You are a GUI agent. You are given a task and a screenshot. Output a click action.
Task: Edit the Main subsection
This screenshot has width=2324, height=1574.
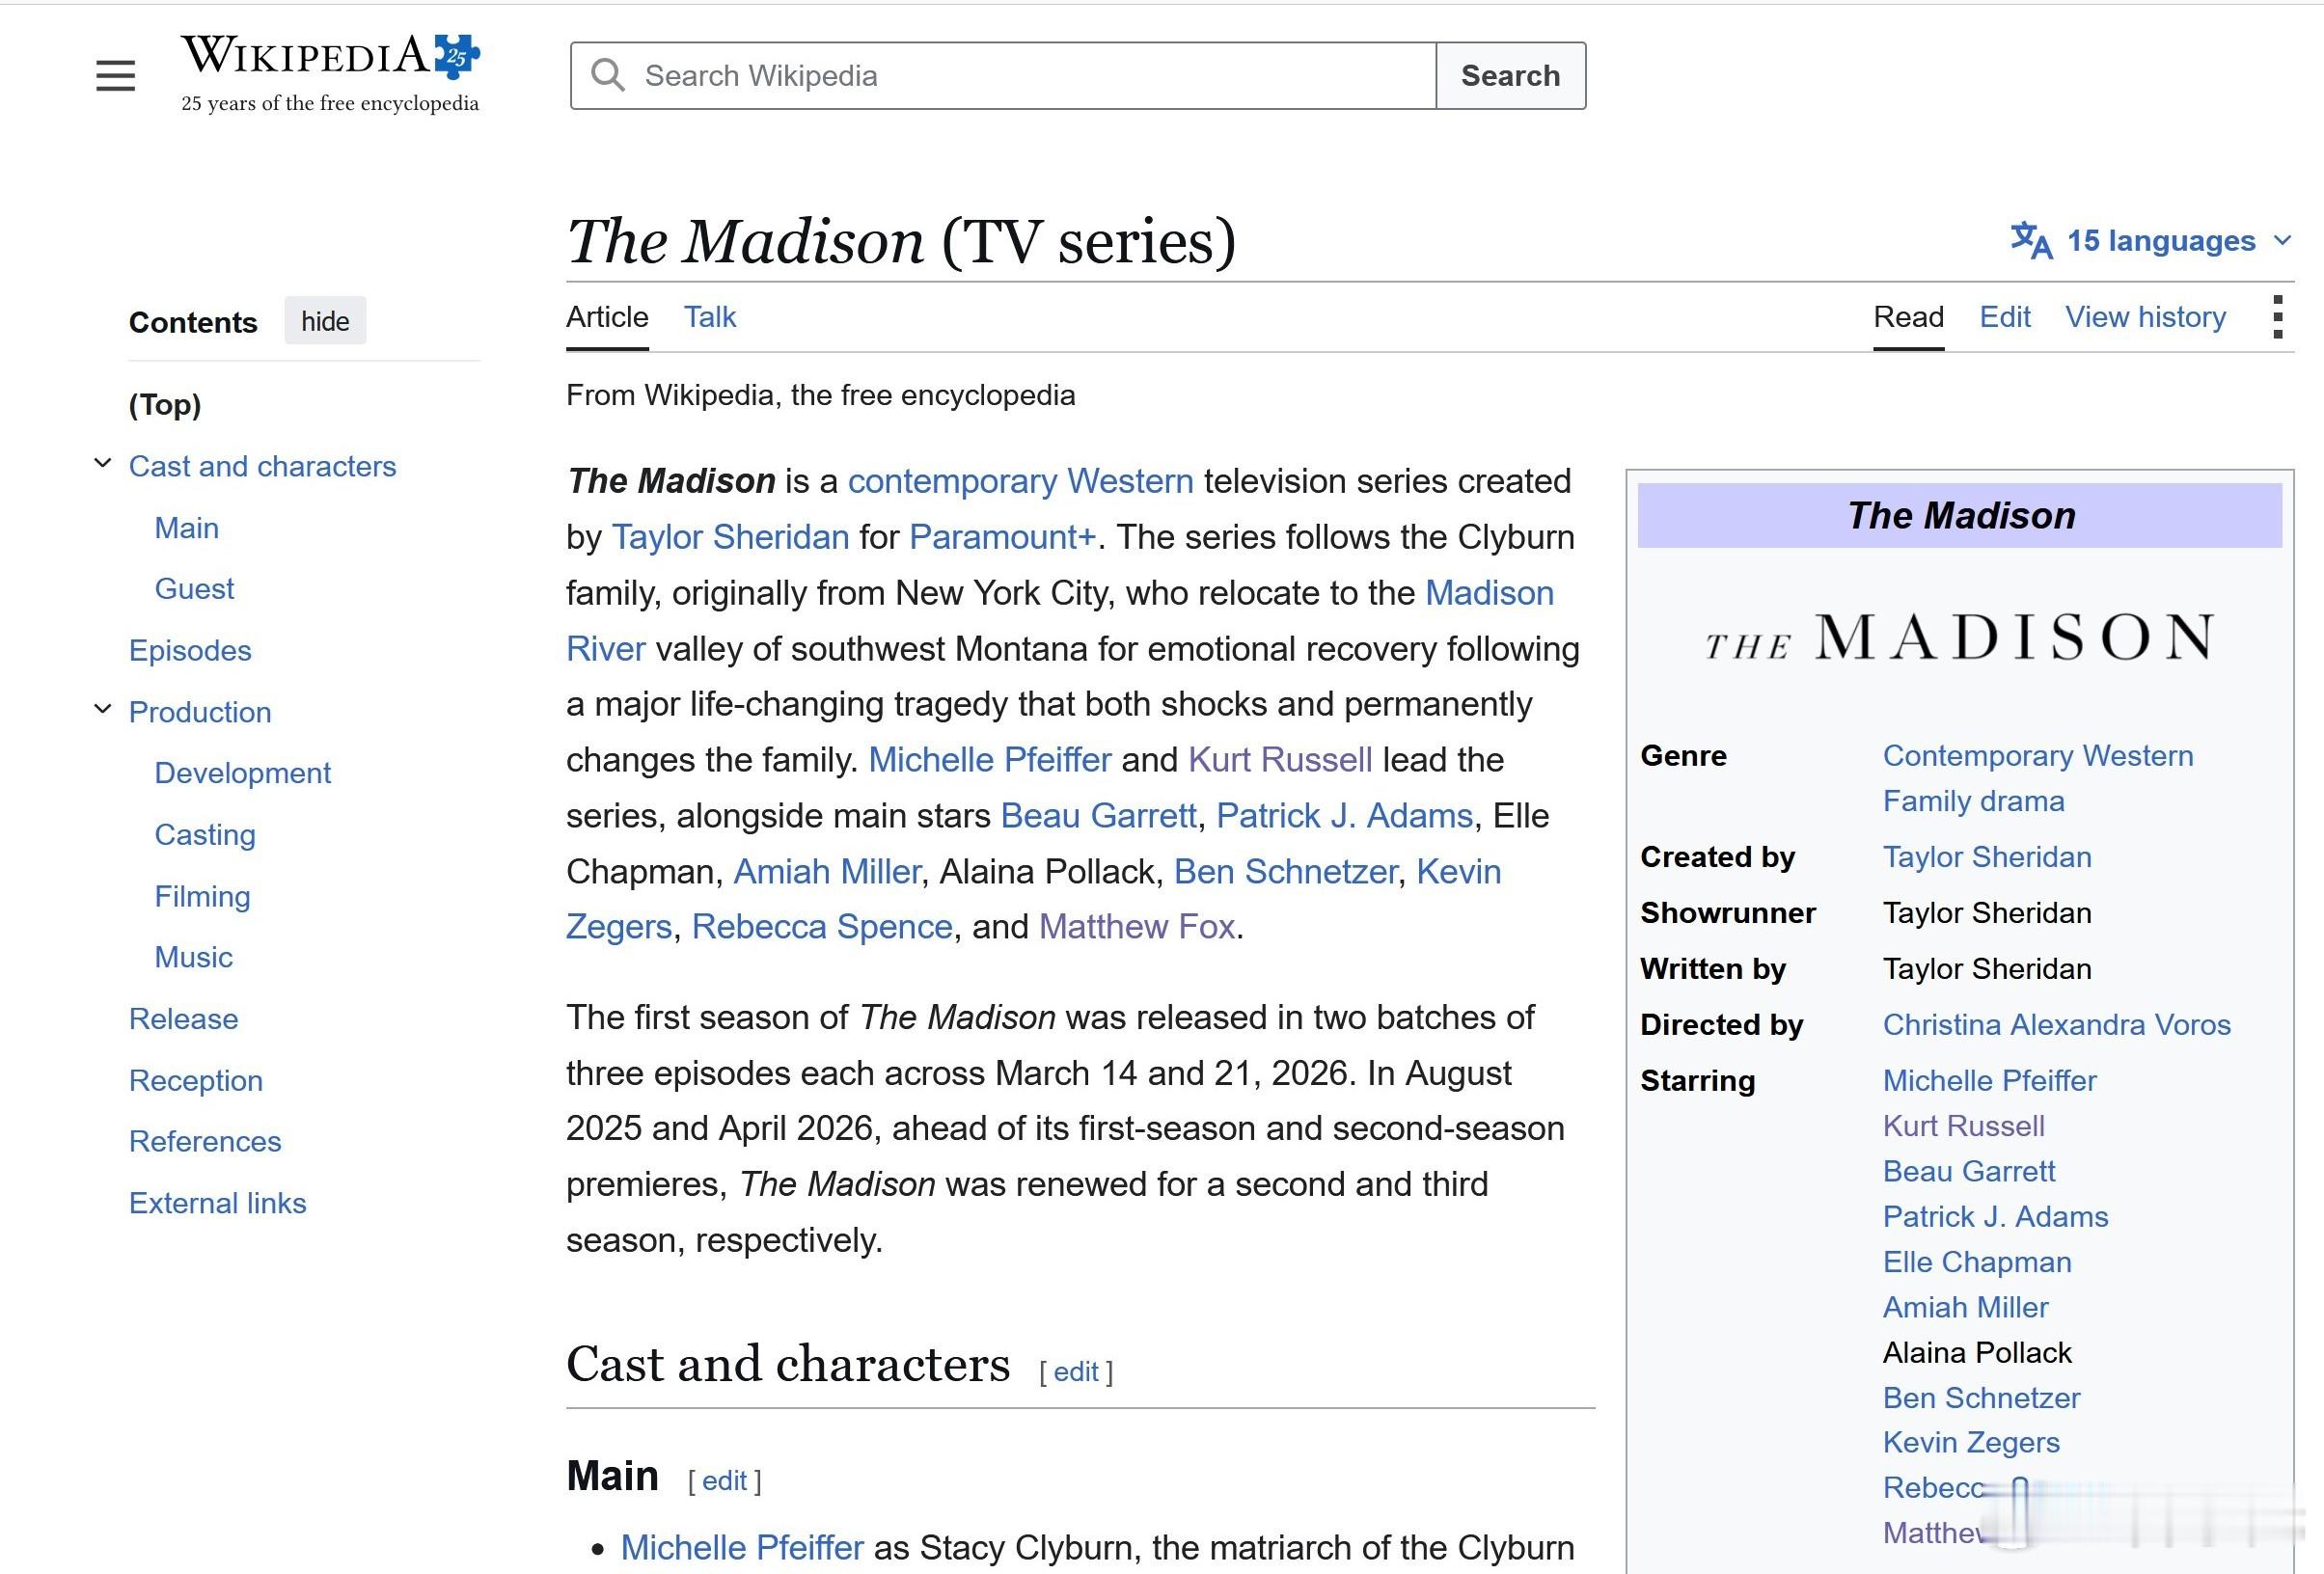[x=724, y=1481]
